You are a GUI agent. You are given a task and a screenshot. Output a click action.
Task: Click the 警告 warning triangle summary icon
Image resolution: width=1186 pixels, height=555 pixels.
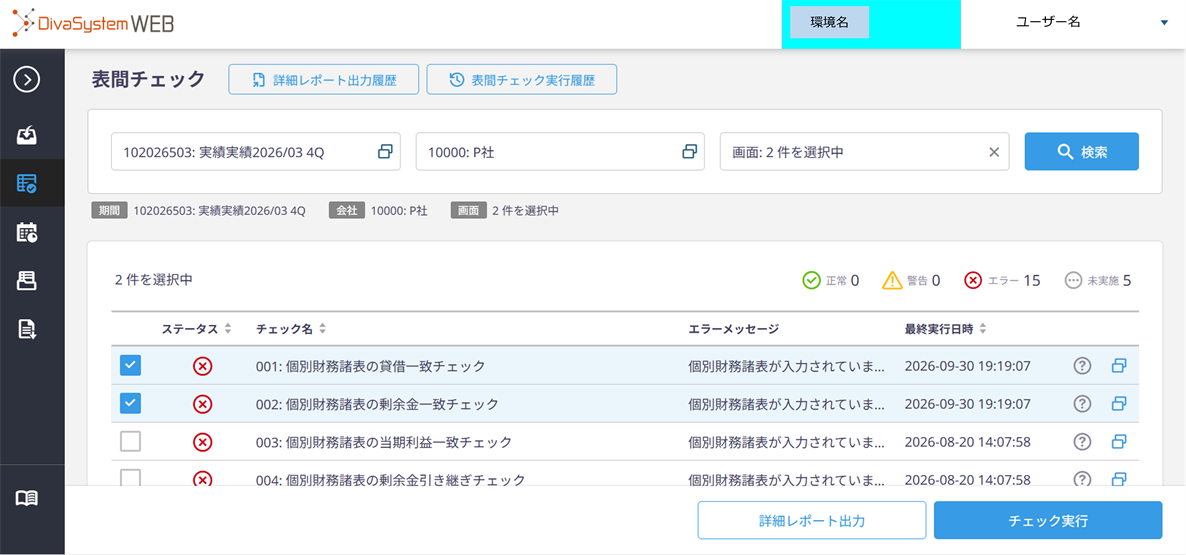(x=893, y=281)
